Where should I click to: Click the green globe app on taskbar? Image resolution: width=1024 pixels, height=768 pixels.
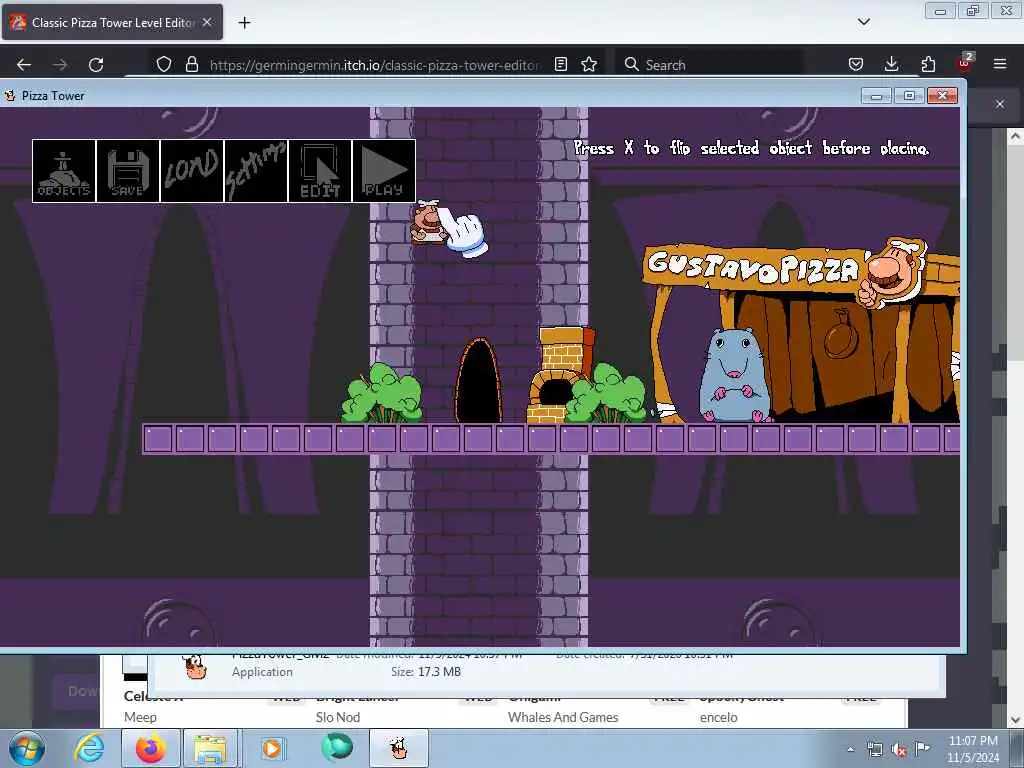337,748
